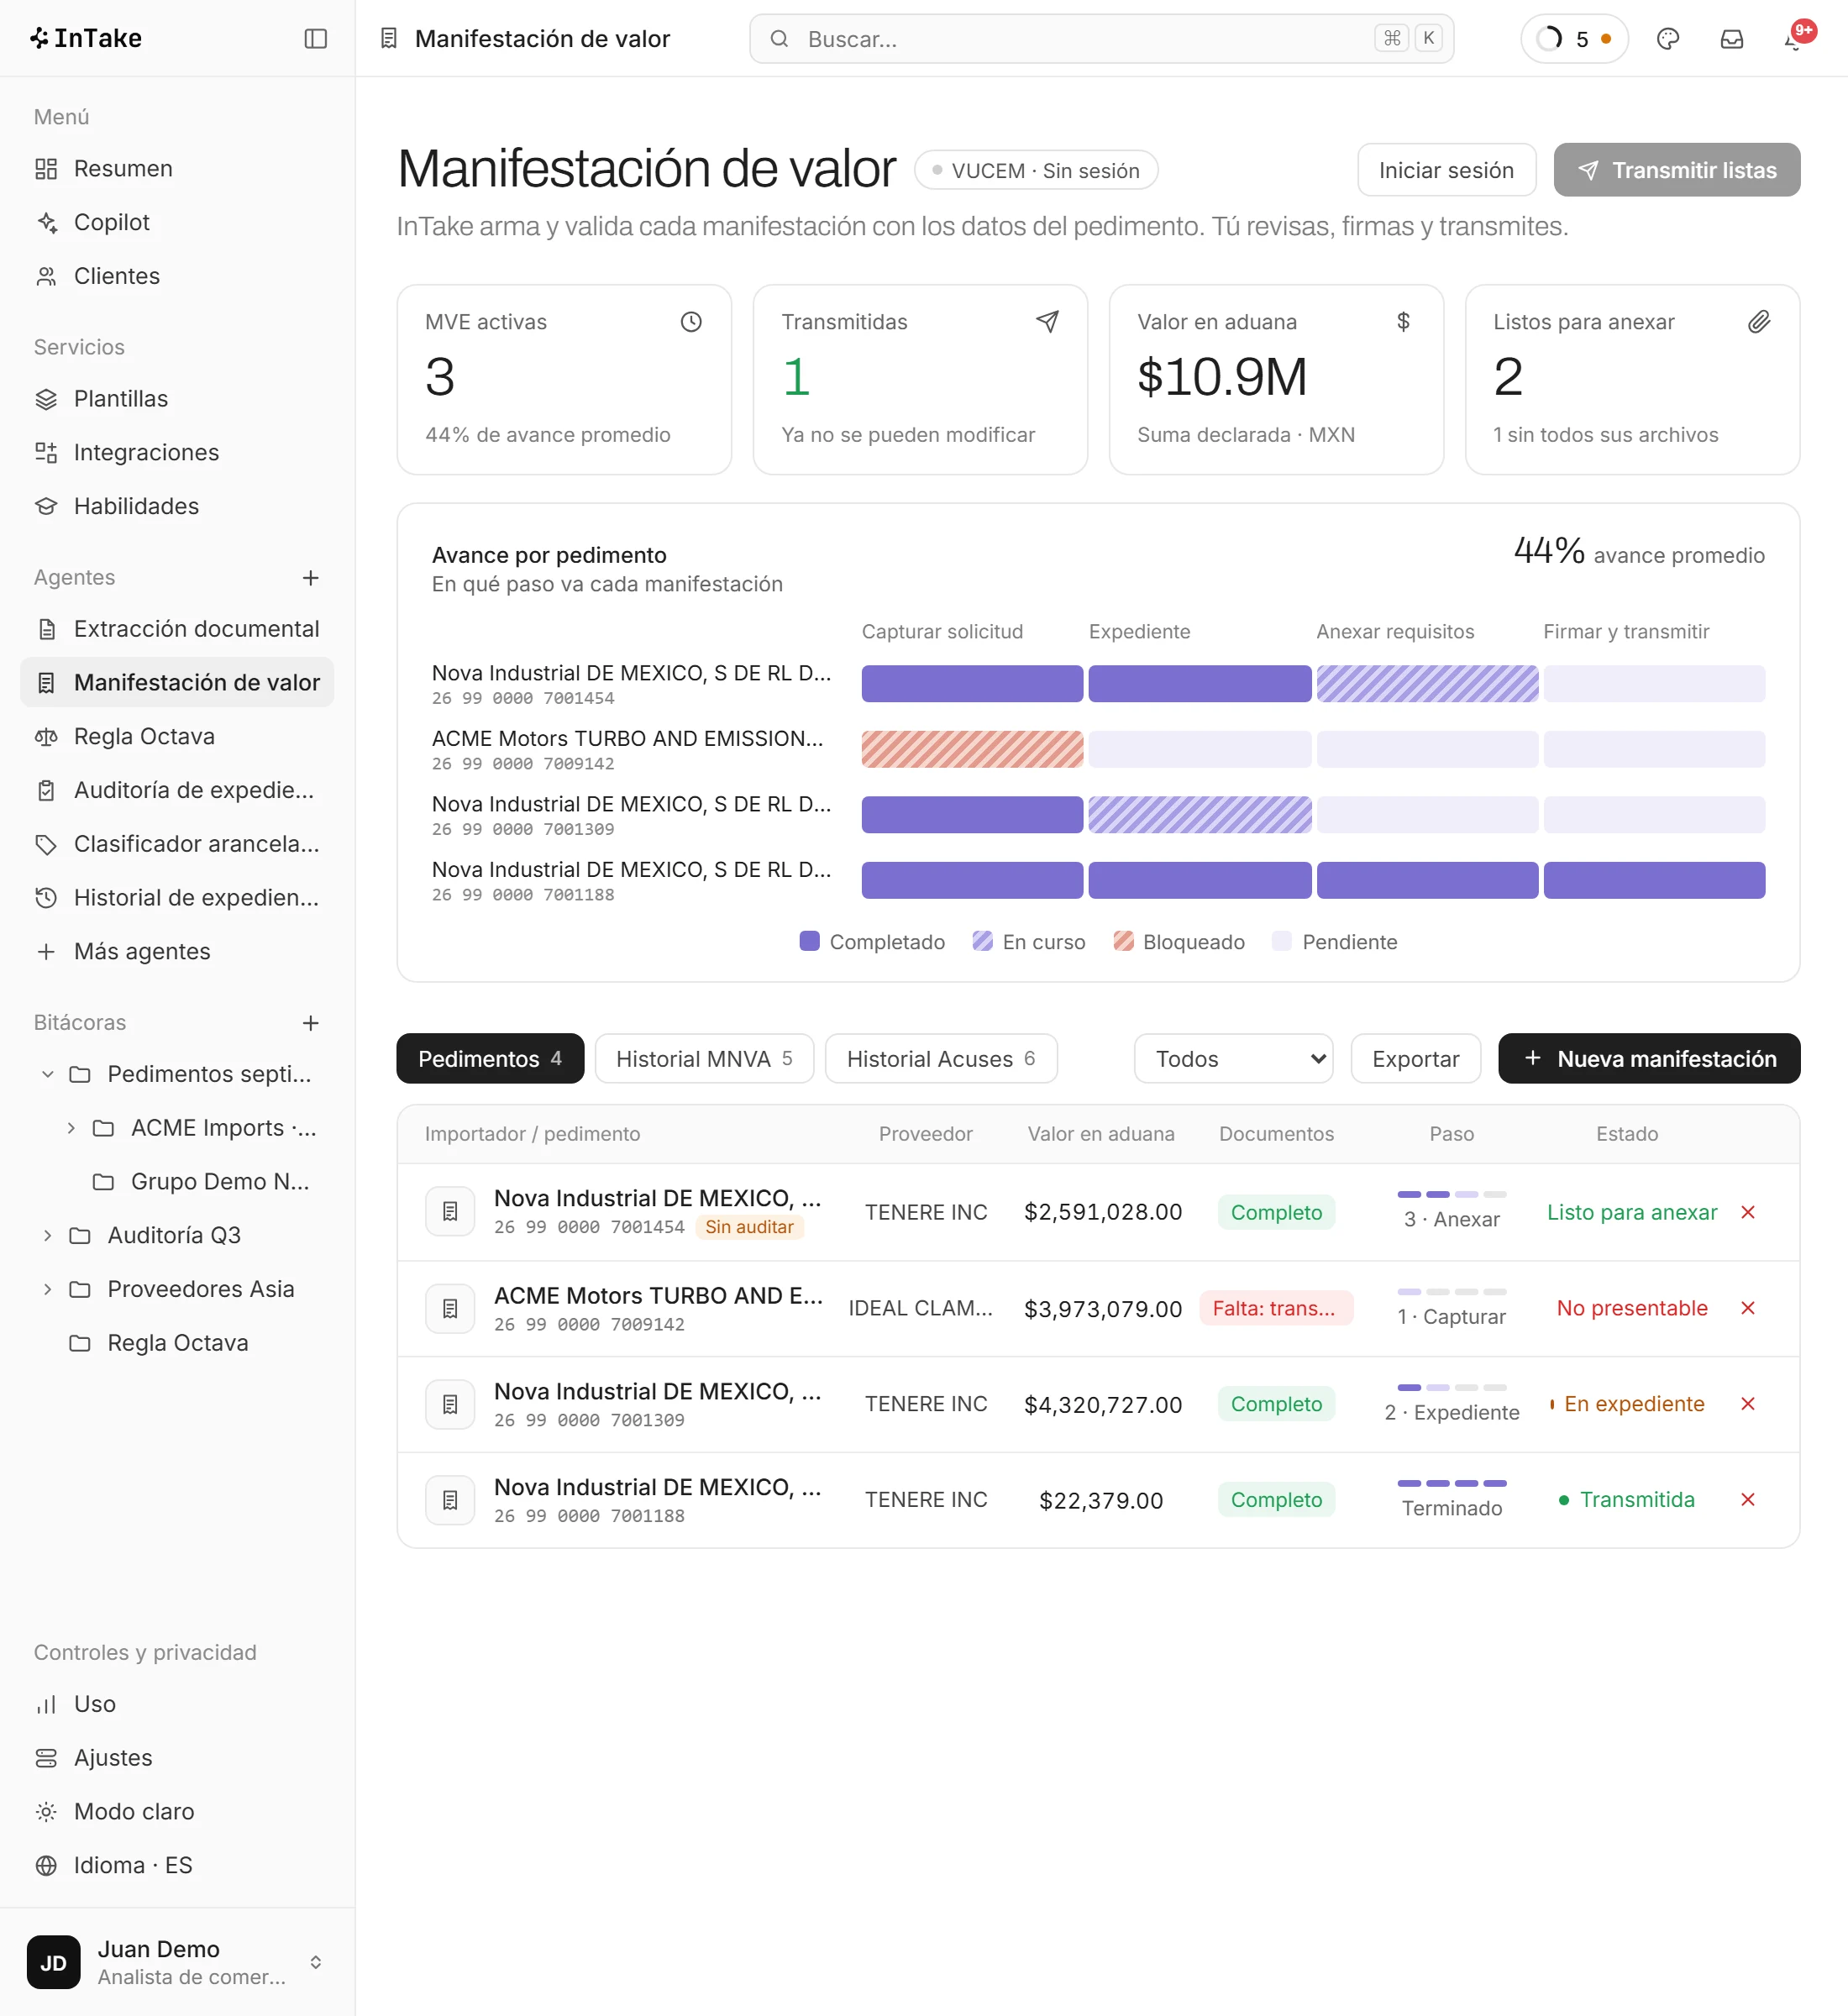
Task: Click the VUCEM · Sin sesión status badge
Action: pyautogui.click(x=1036, y=170)
